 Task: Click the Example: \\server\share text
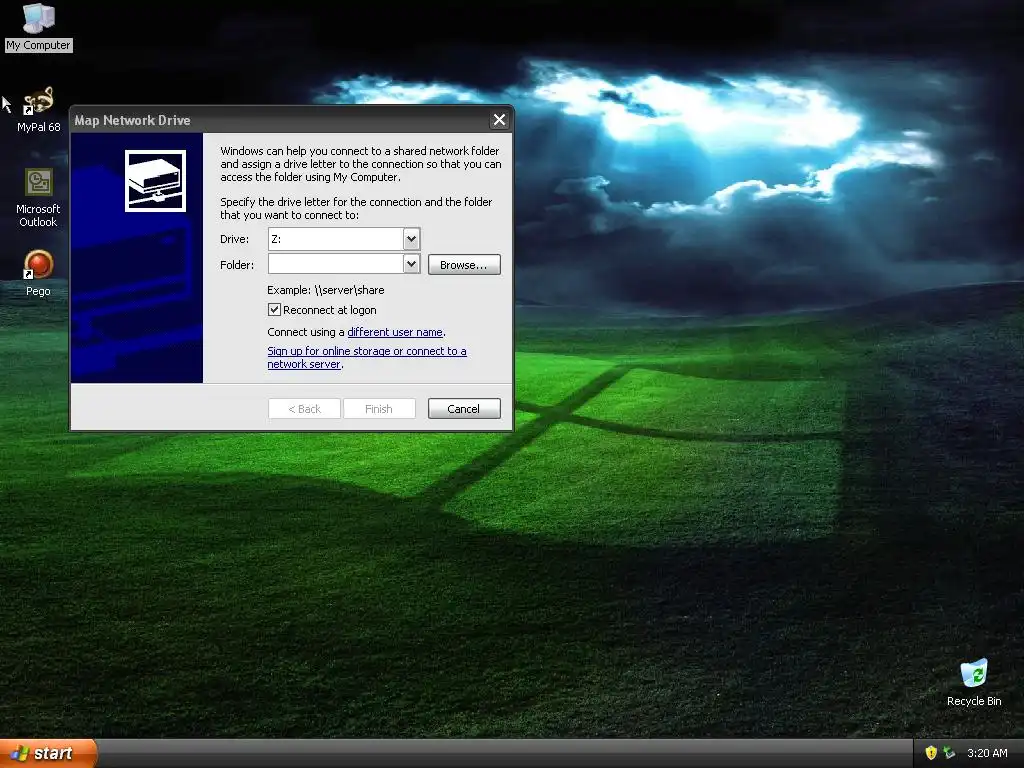[325, 290]
